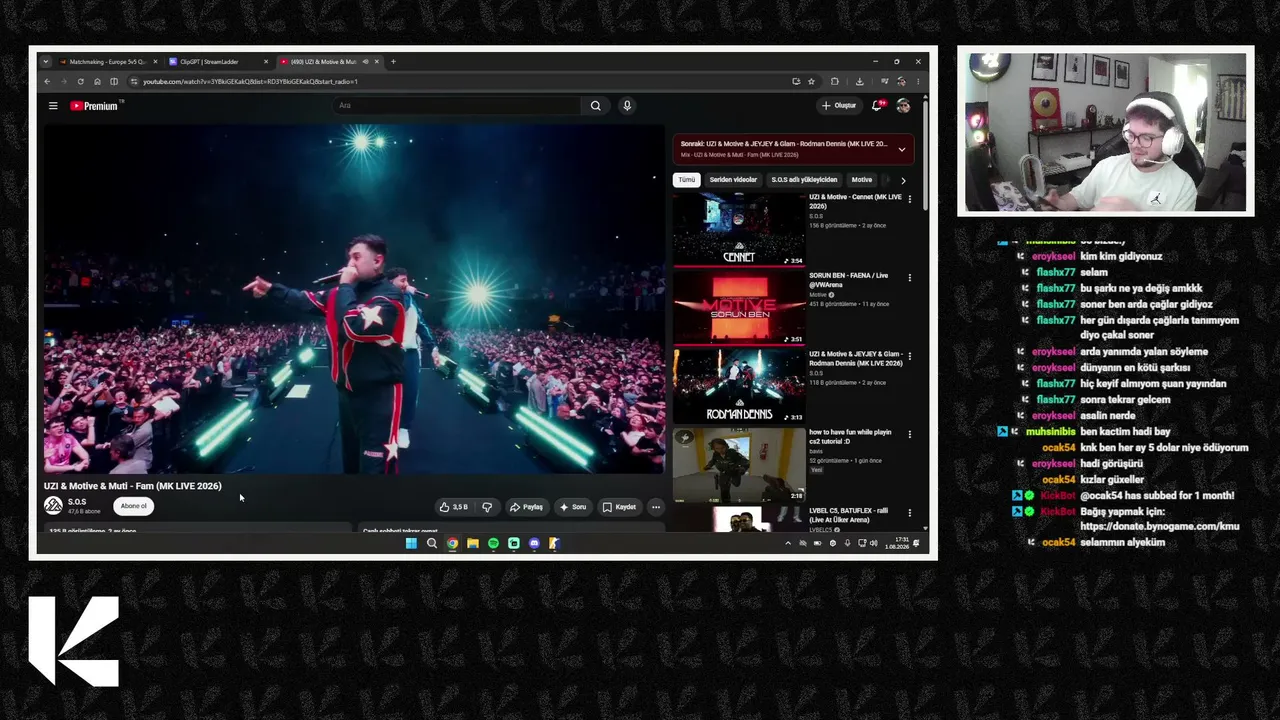Play the cs2 tutorial video thumbnail
Viewport: 1280px width, 720px height.
pyautogui.click(x=739, y=464)
